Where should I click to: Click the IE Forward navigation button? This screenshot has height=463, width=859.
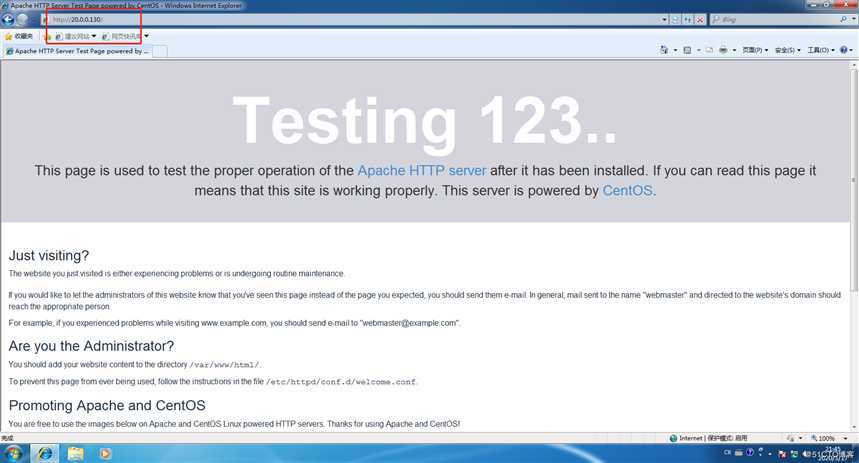pos(22,20)
